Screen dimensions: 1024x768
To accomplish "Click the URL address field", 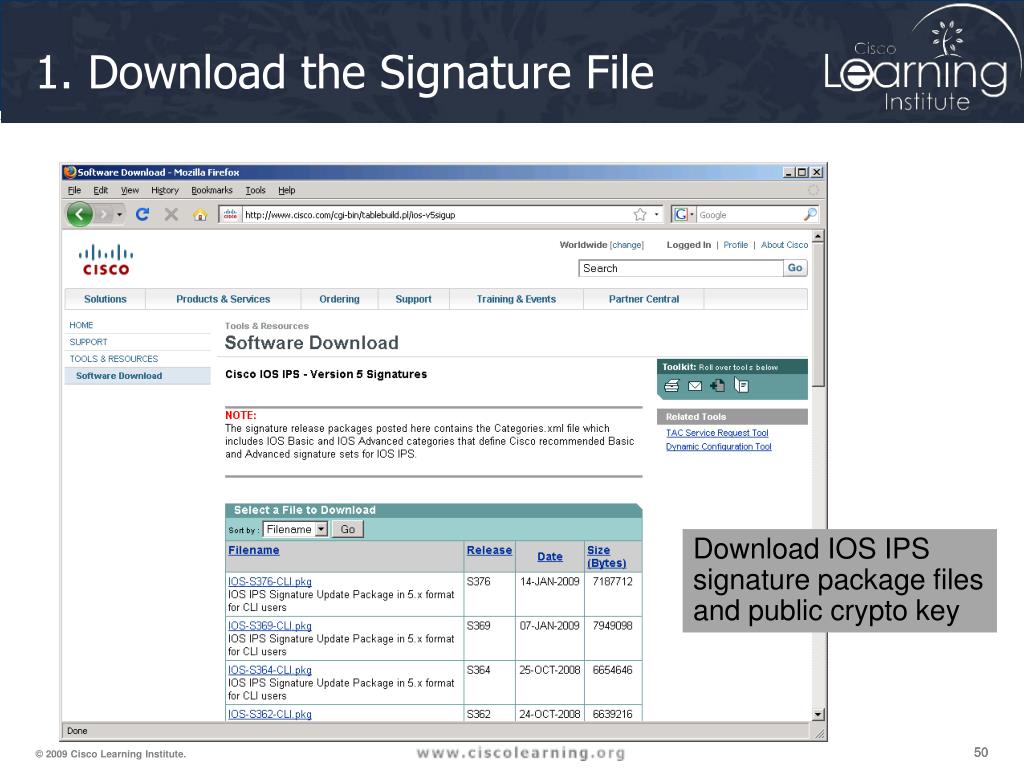I will point(435,214).
